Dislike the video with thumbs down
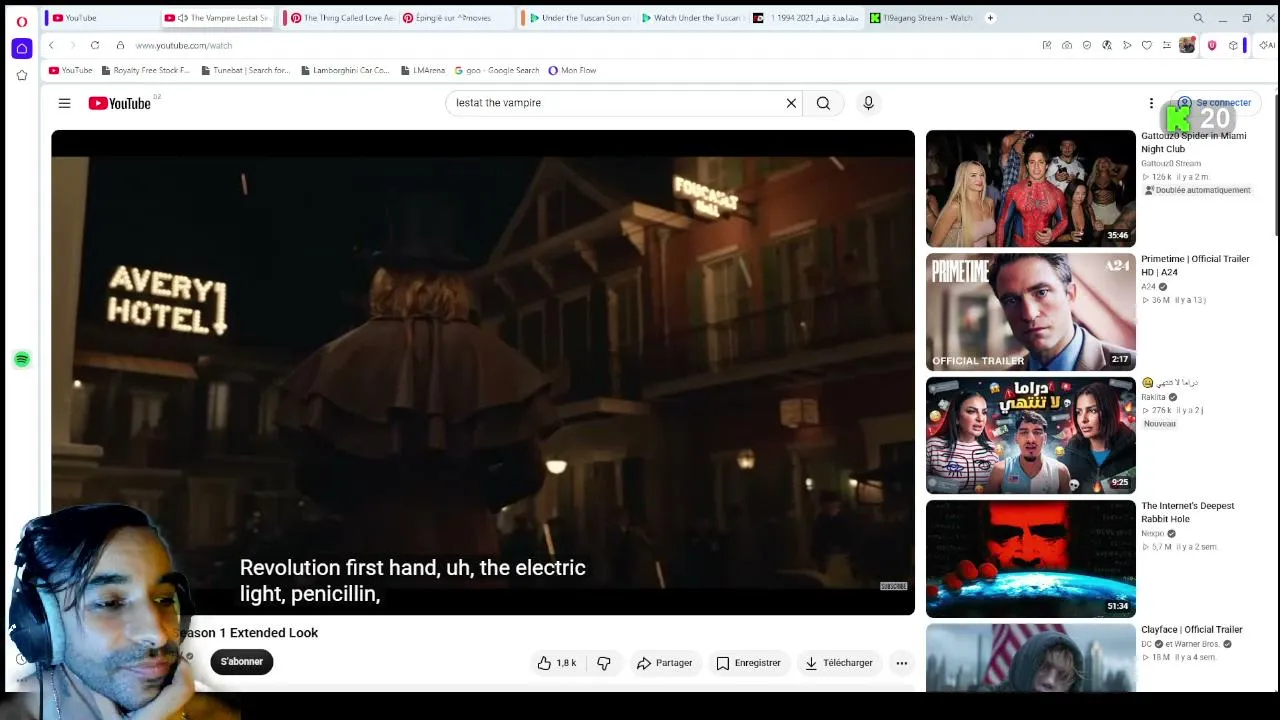This screenshot has width=1280, height=720. tap(604, 663)
